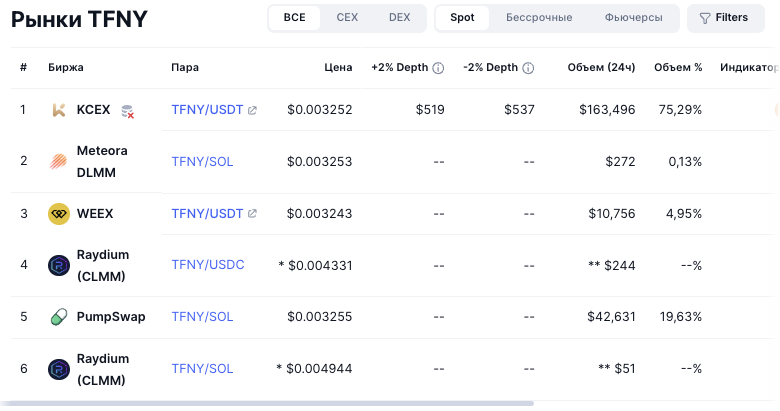Sort by the Объем % column header
780x411 pixels.
[678, 67]
